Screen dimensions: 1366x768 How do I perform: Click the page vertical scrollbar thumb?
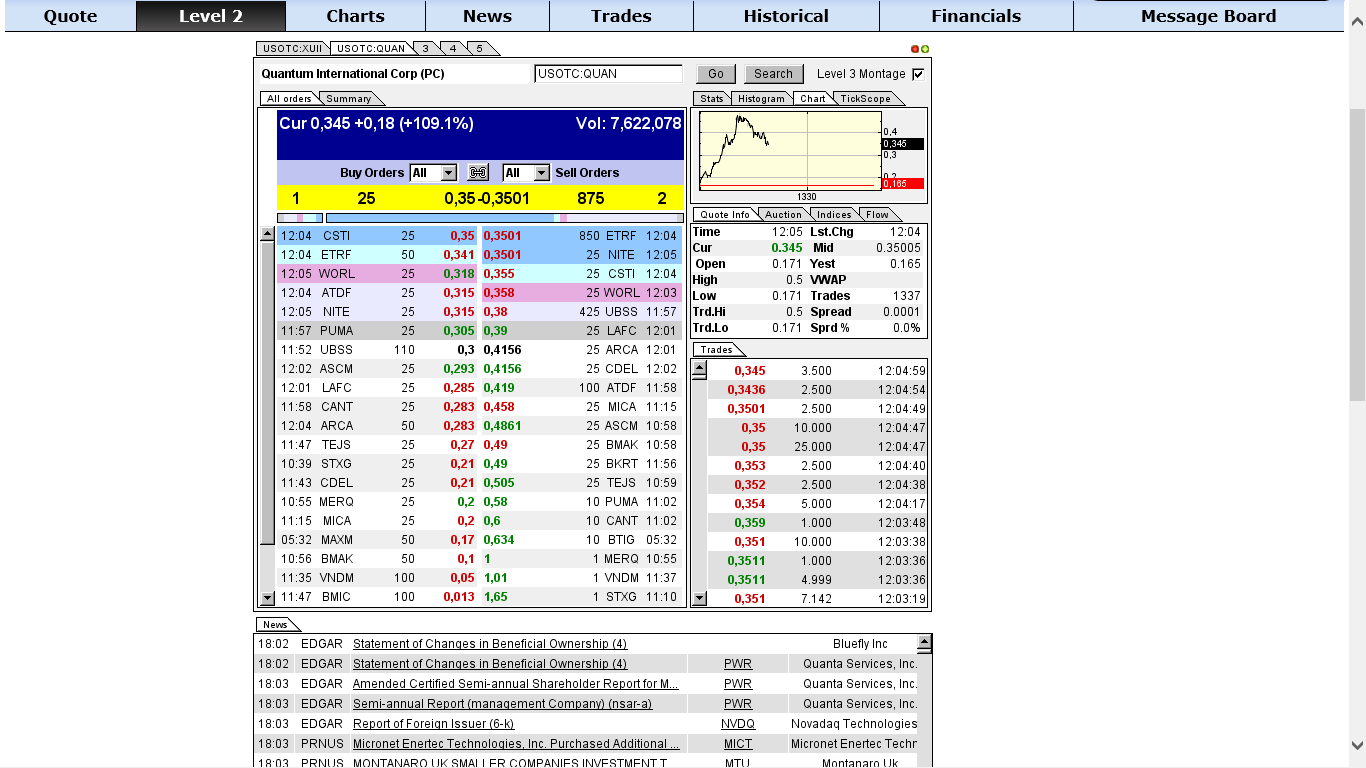[x=1357, y=255]
